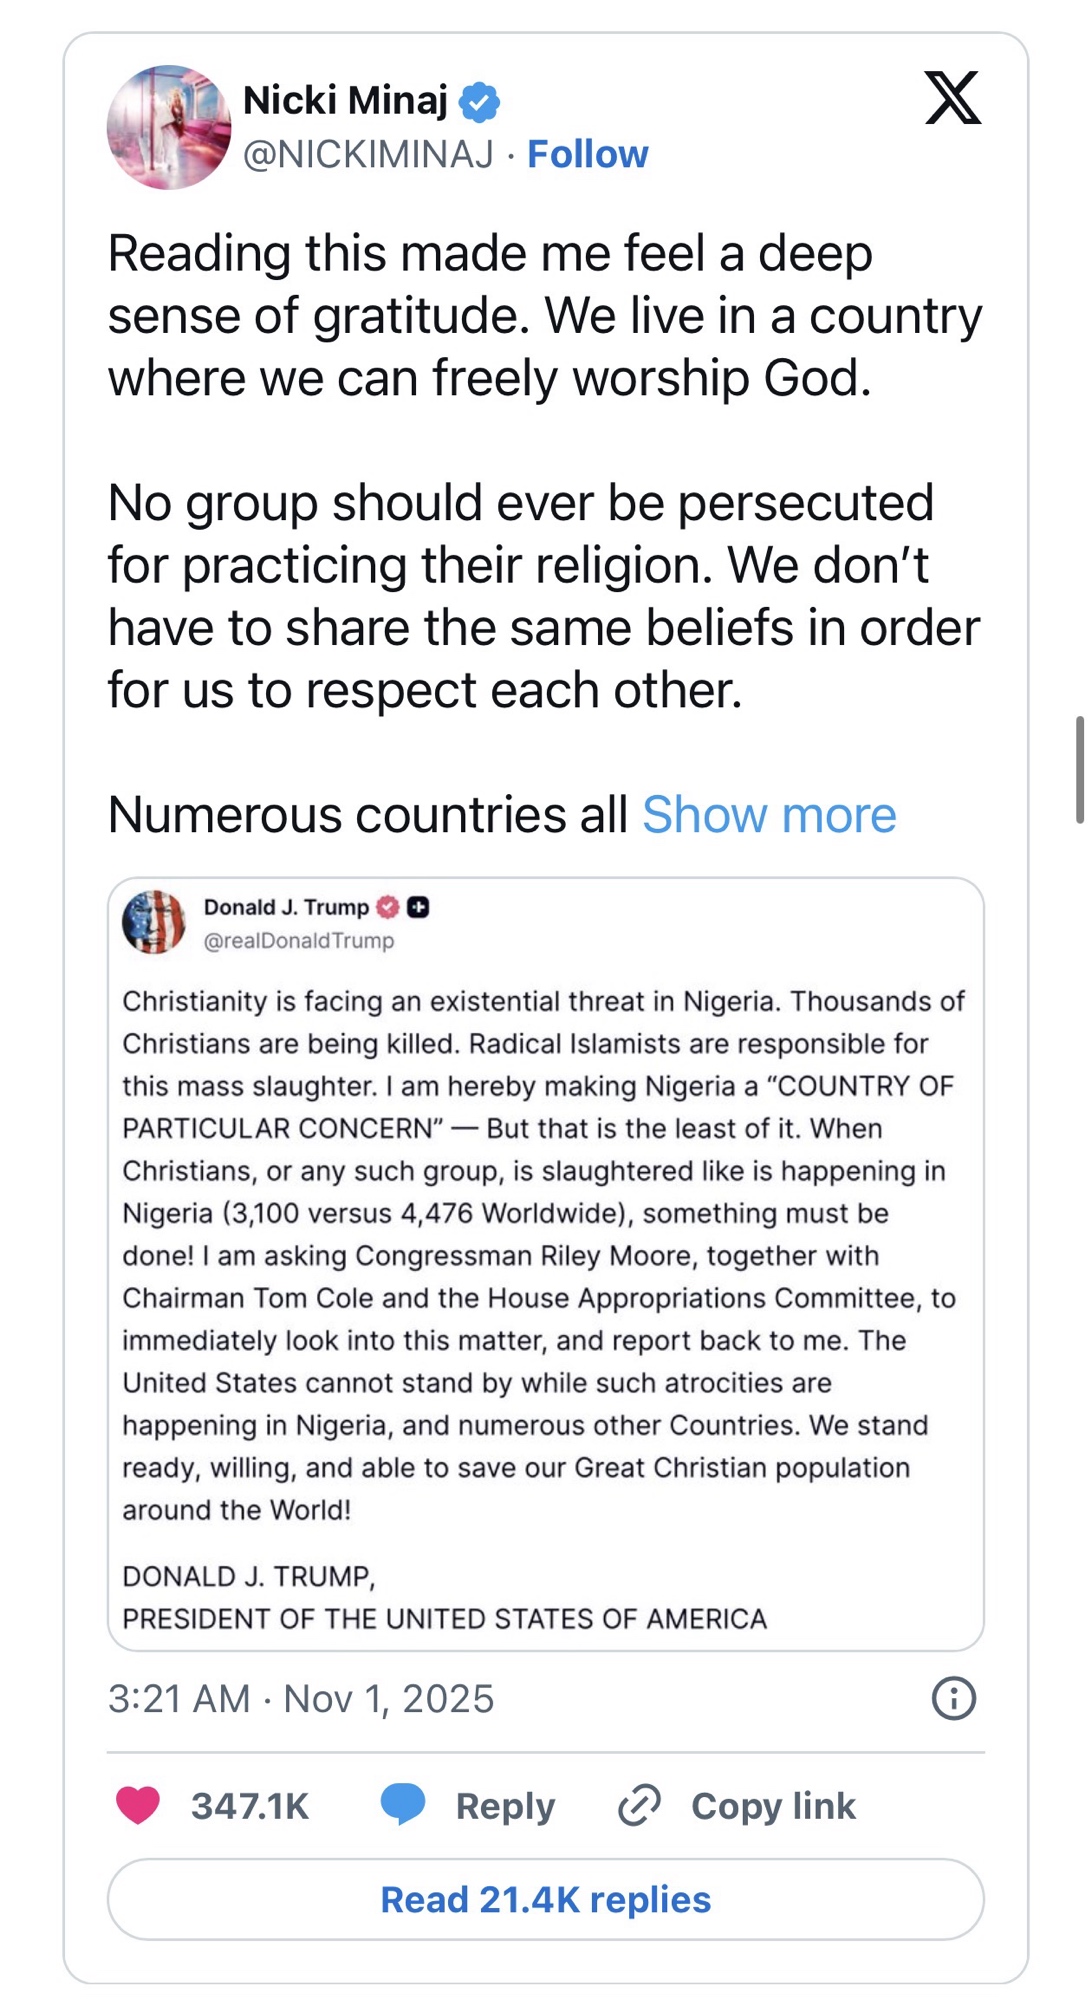The height and width of the screenshot is (2000, 1092).
Task: Click Nicki Minaj's blue verified badge
Action: [x=480, y=102]
